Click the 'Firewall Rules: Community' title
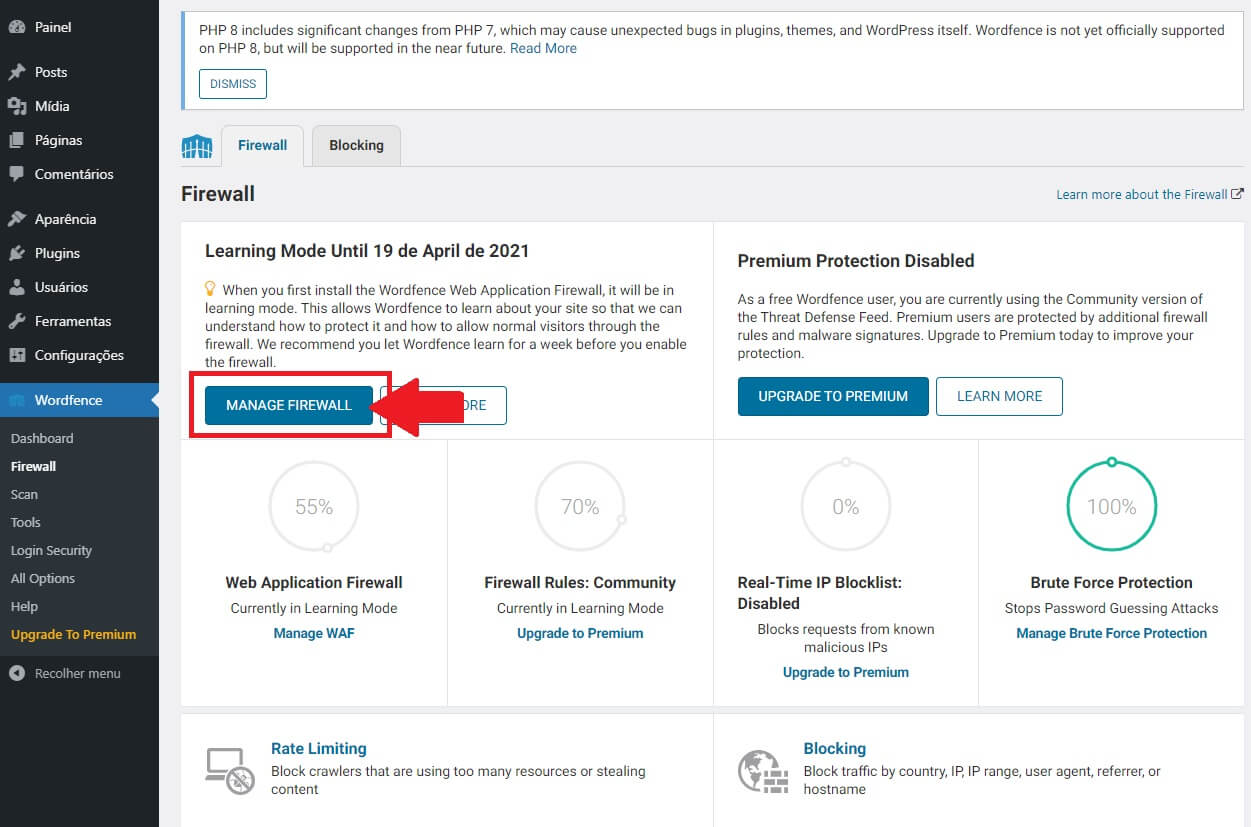This screenshot has height=827, width=1251. click(580, 582)
